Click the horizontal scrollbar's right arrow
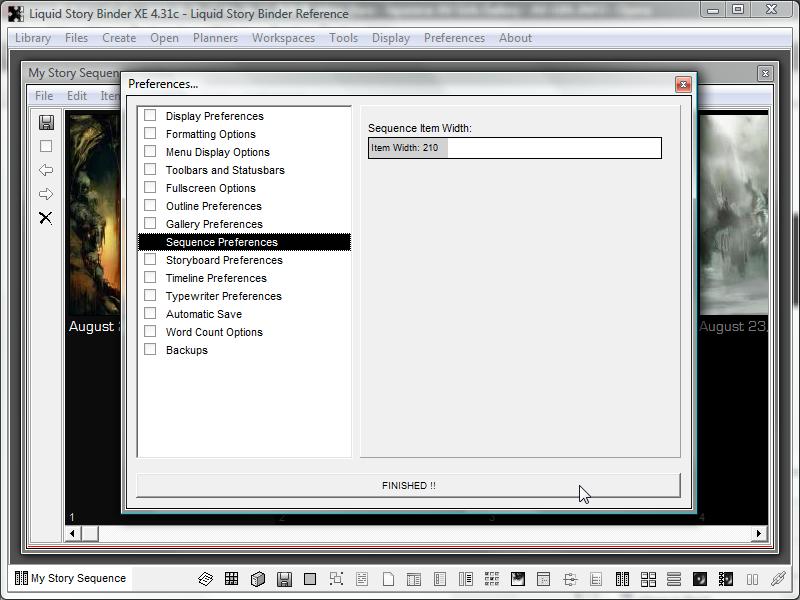Screen dimensions: 800x600 (759, 534)
